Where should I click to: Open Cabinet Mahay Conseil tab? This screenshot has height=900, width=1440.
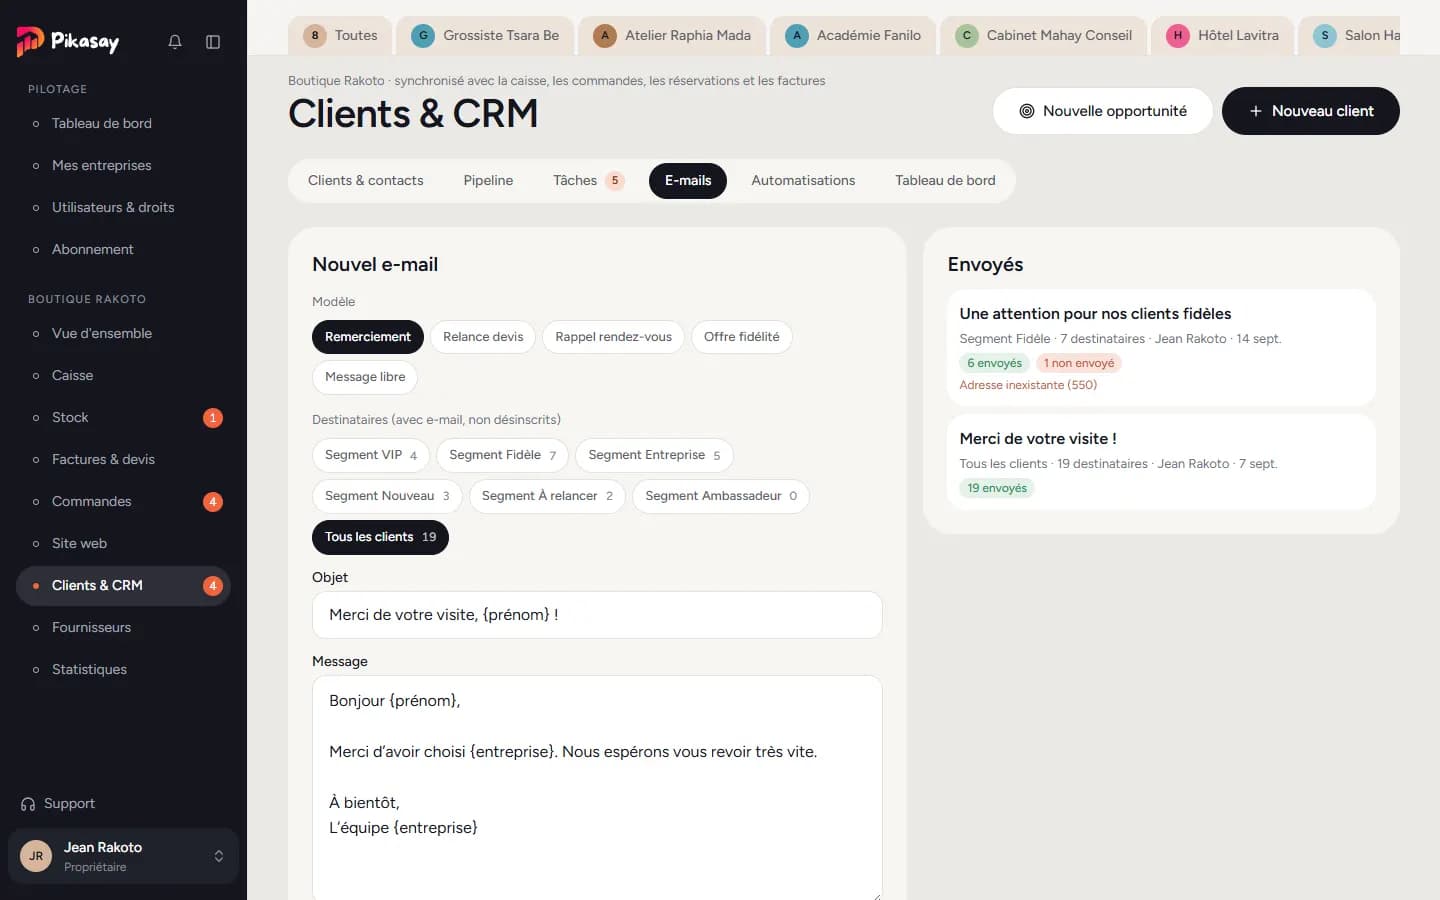click(1044, 35)
